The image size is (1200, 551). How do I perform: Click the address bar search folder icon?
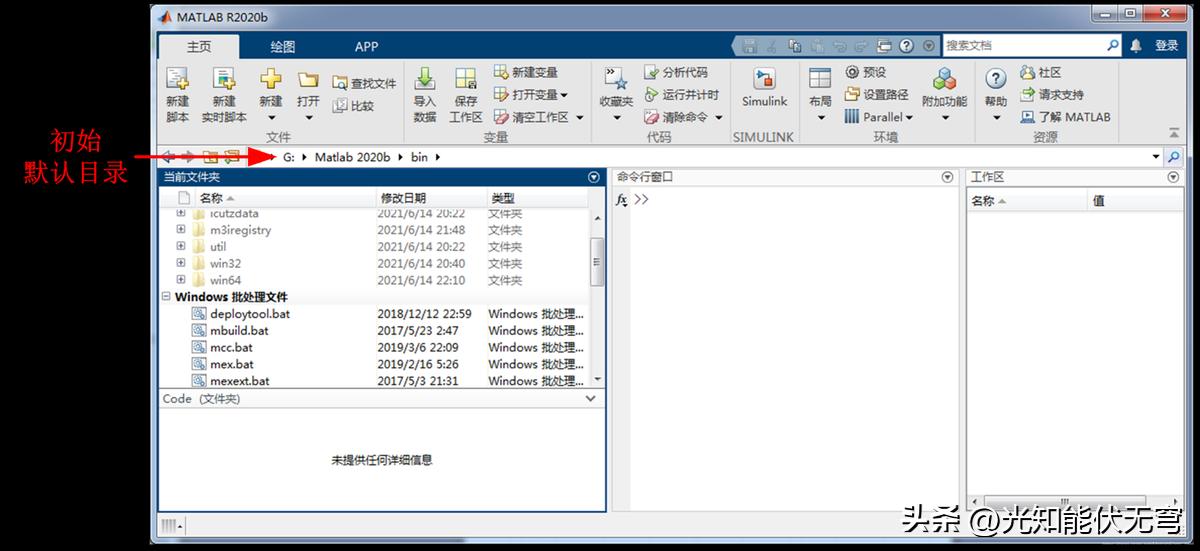click(1173, 157)
